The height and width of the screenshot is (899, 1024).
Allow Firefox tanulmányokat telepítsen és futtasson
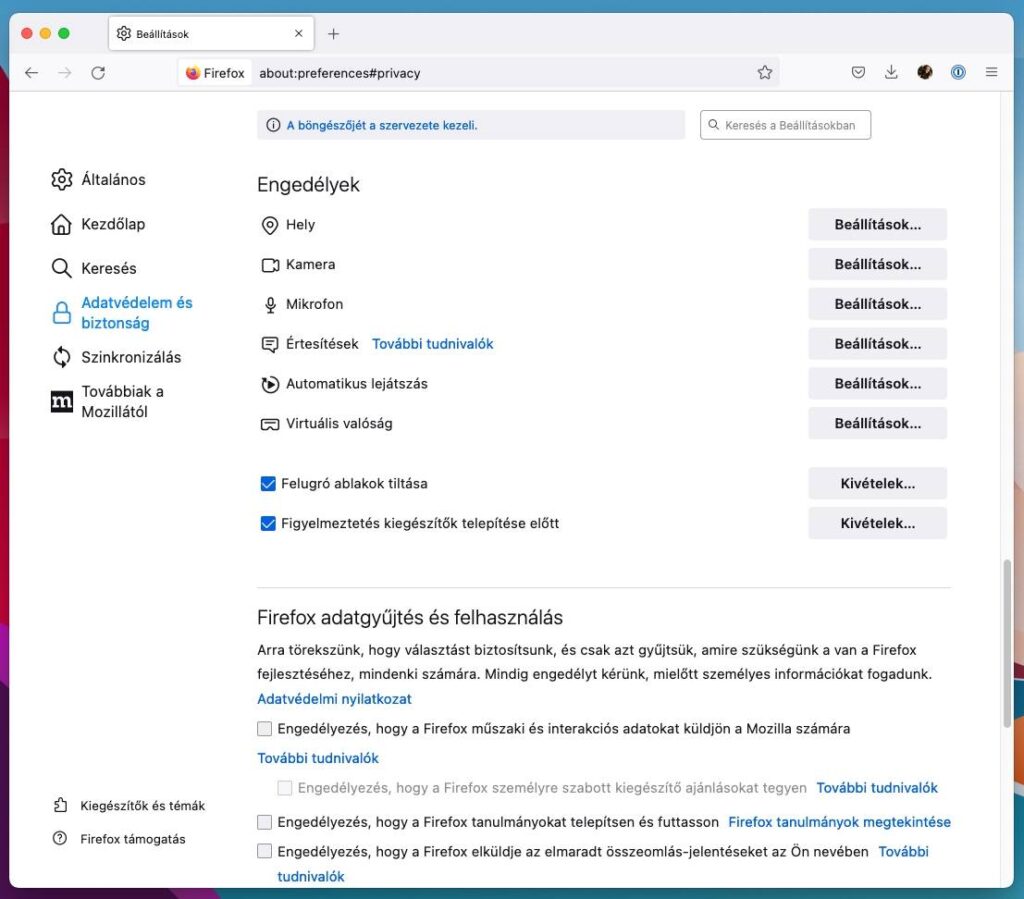click(264, 822)
